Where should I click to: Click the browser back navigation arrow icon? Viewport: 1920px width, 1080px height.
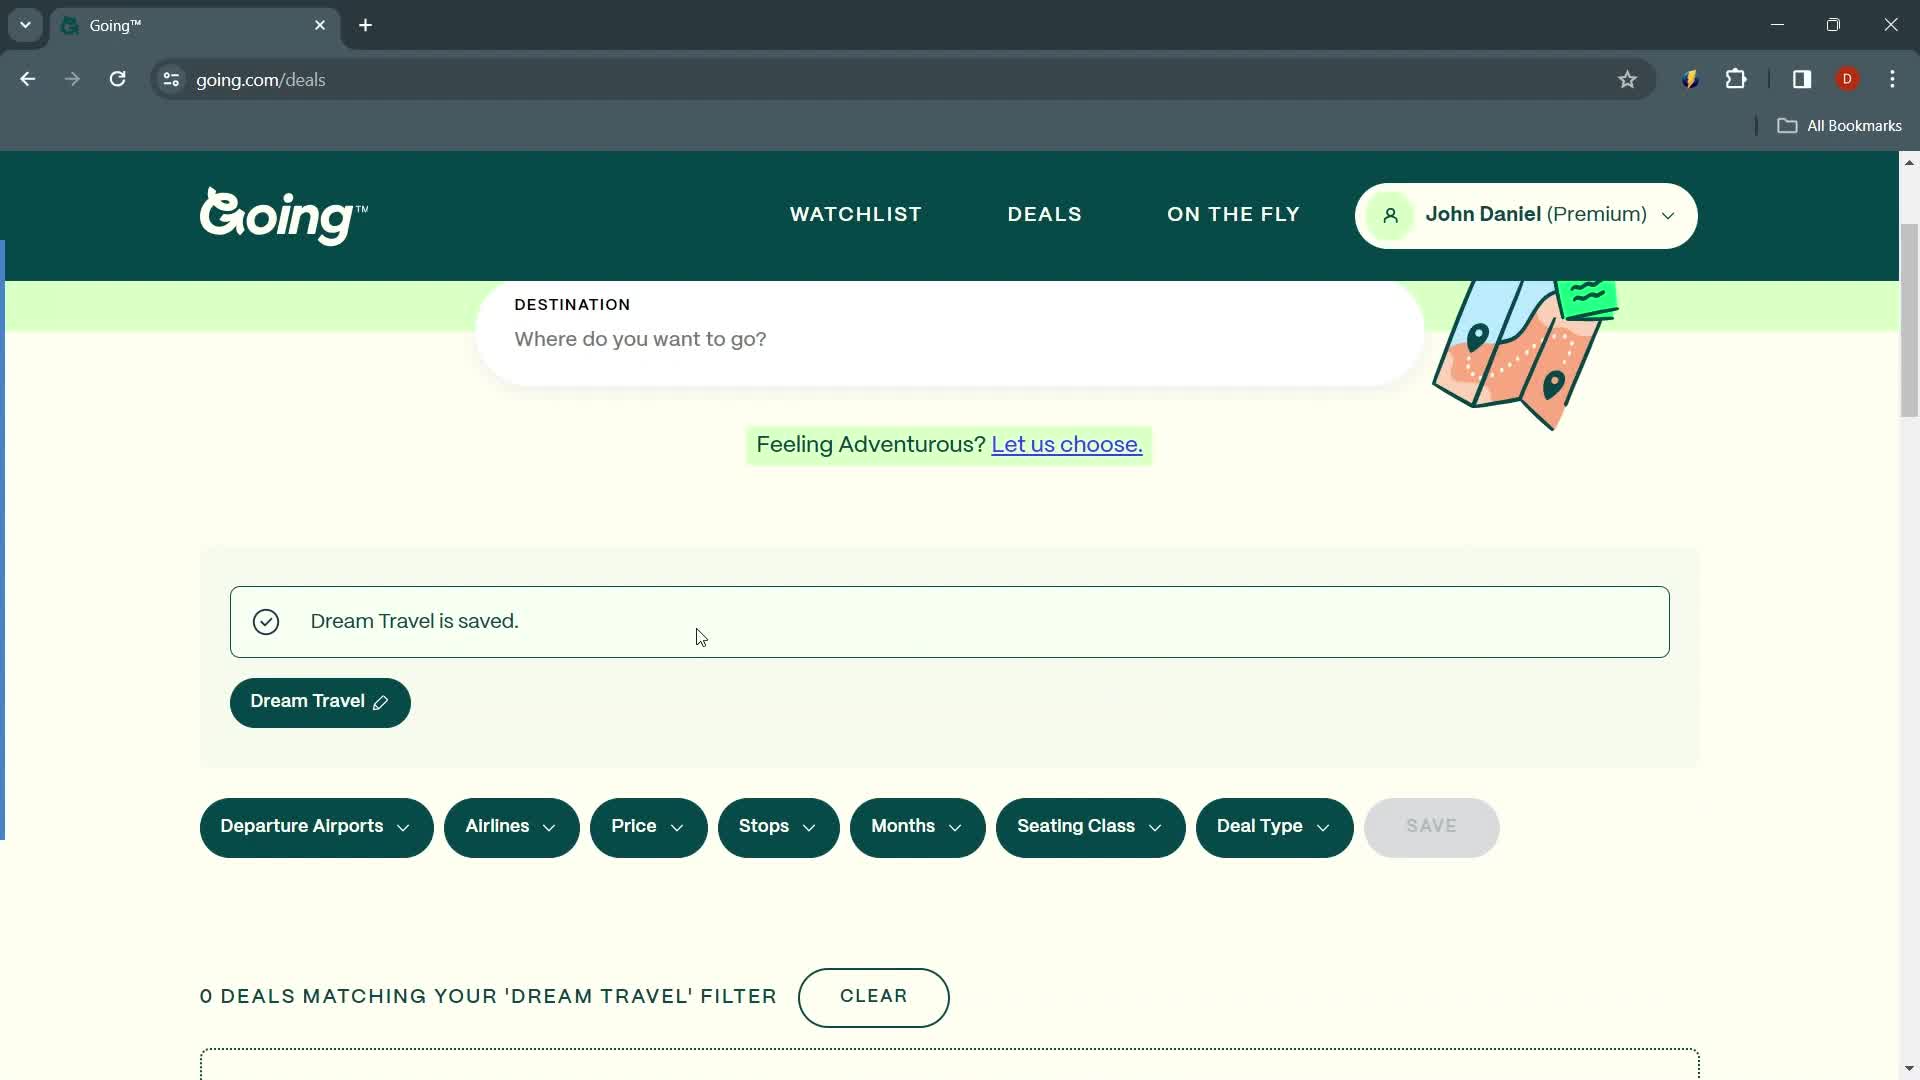pyautogui.click(x=29, y=79)
